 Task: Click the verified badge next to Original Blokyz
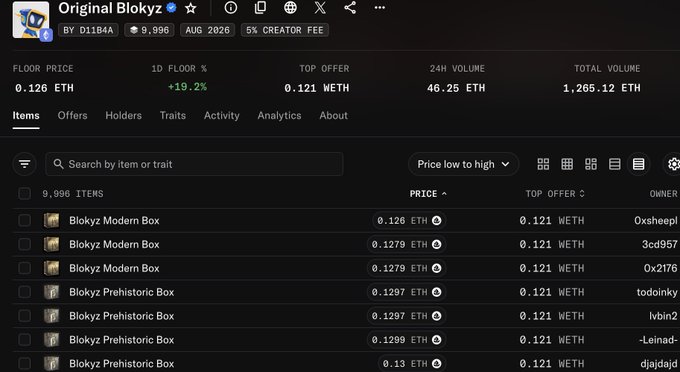click(x=172, y=7)
